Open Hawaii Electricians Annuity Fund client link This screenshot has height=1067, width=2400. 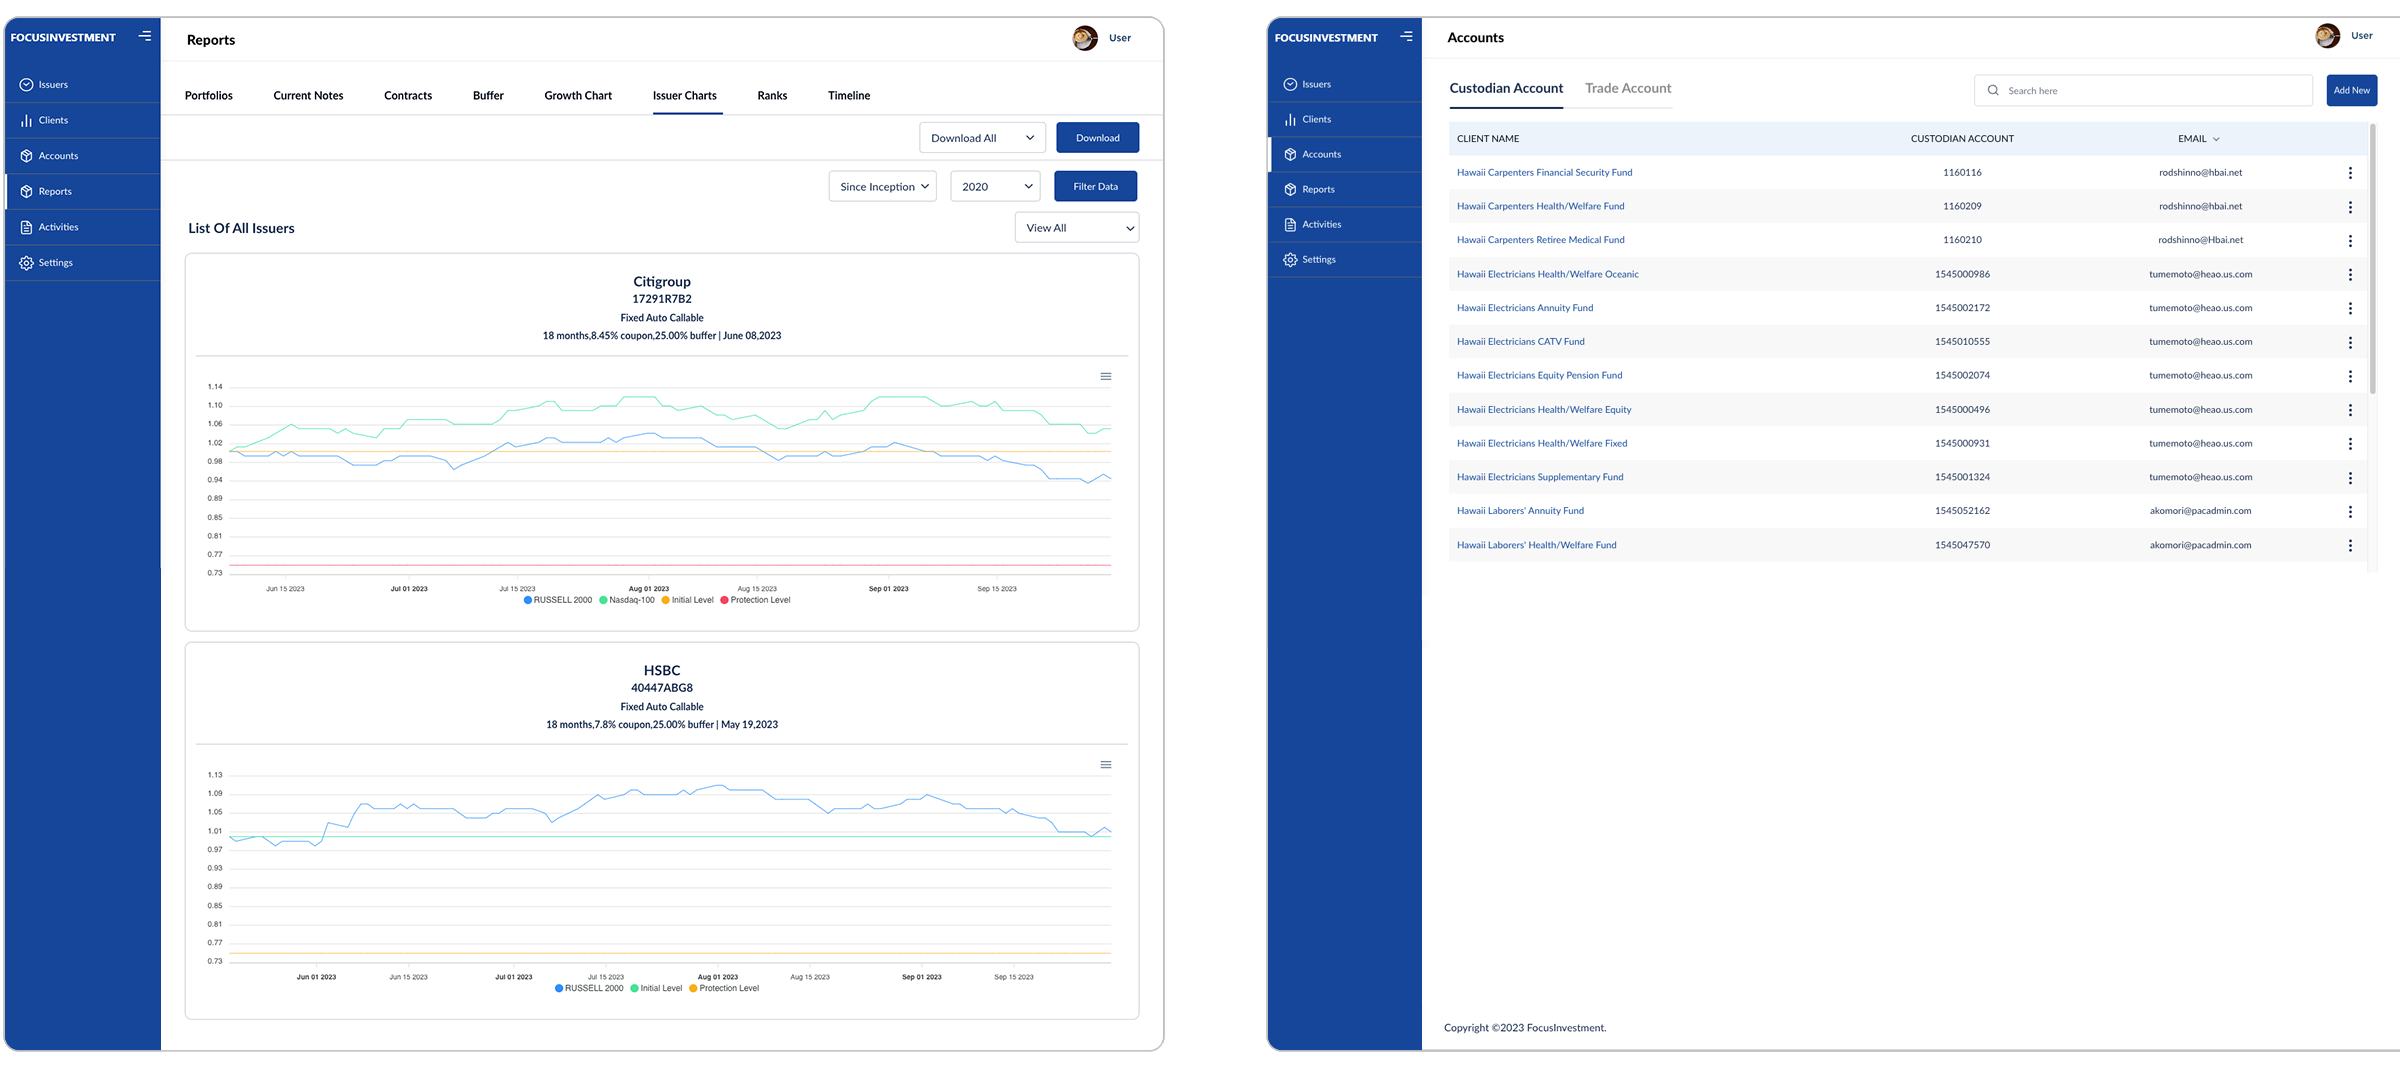coord(1524,308)
